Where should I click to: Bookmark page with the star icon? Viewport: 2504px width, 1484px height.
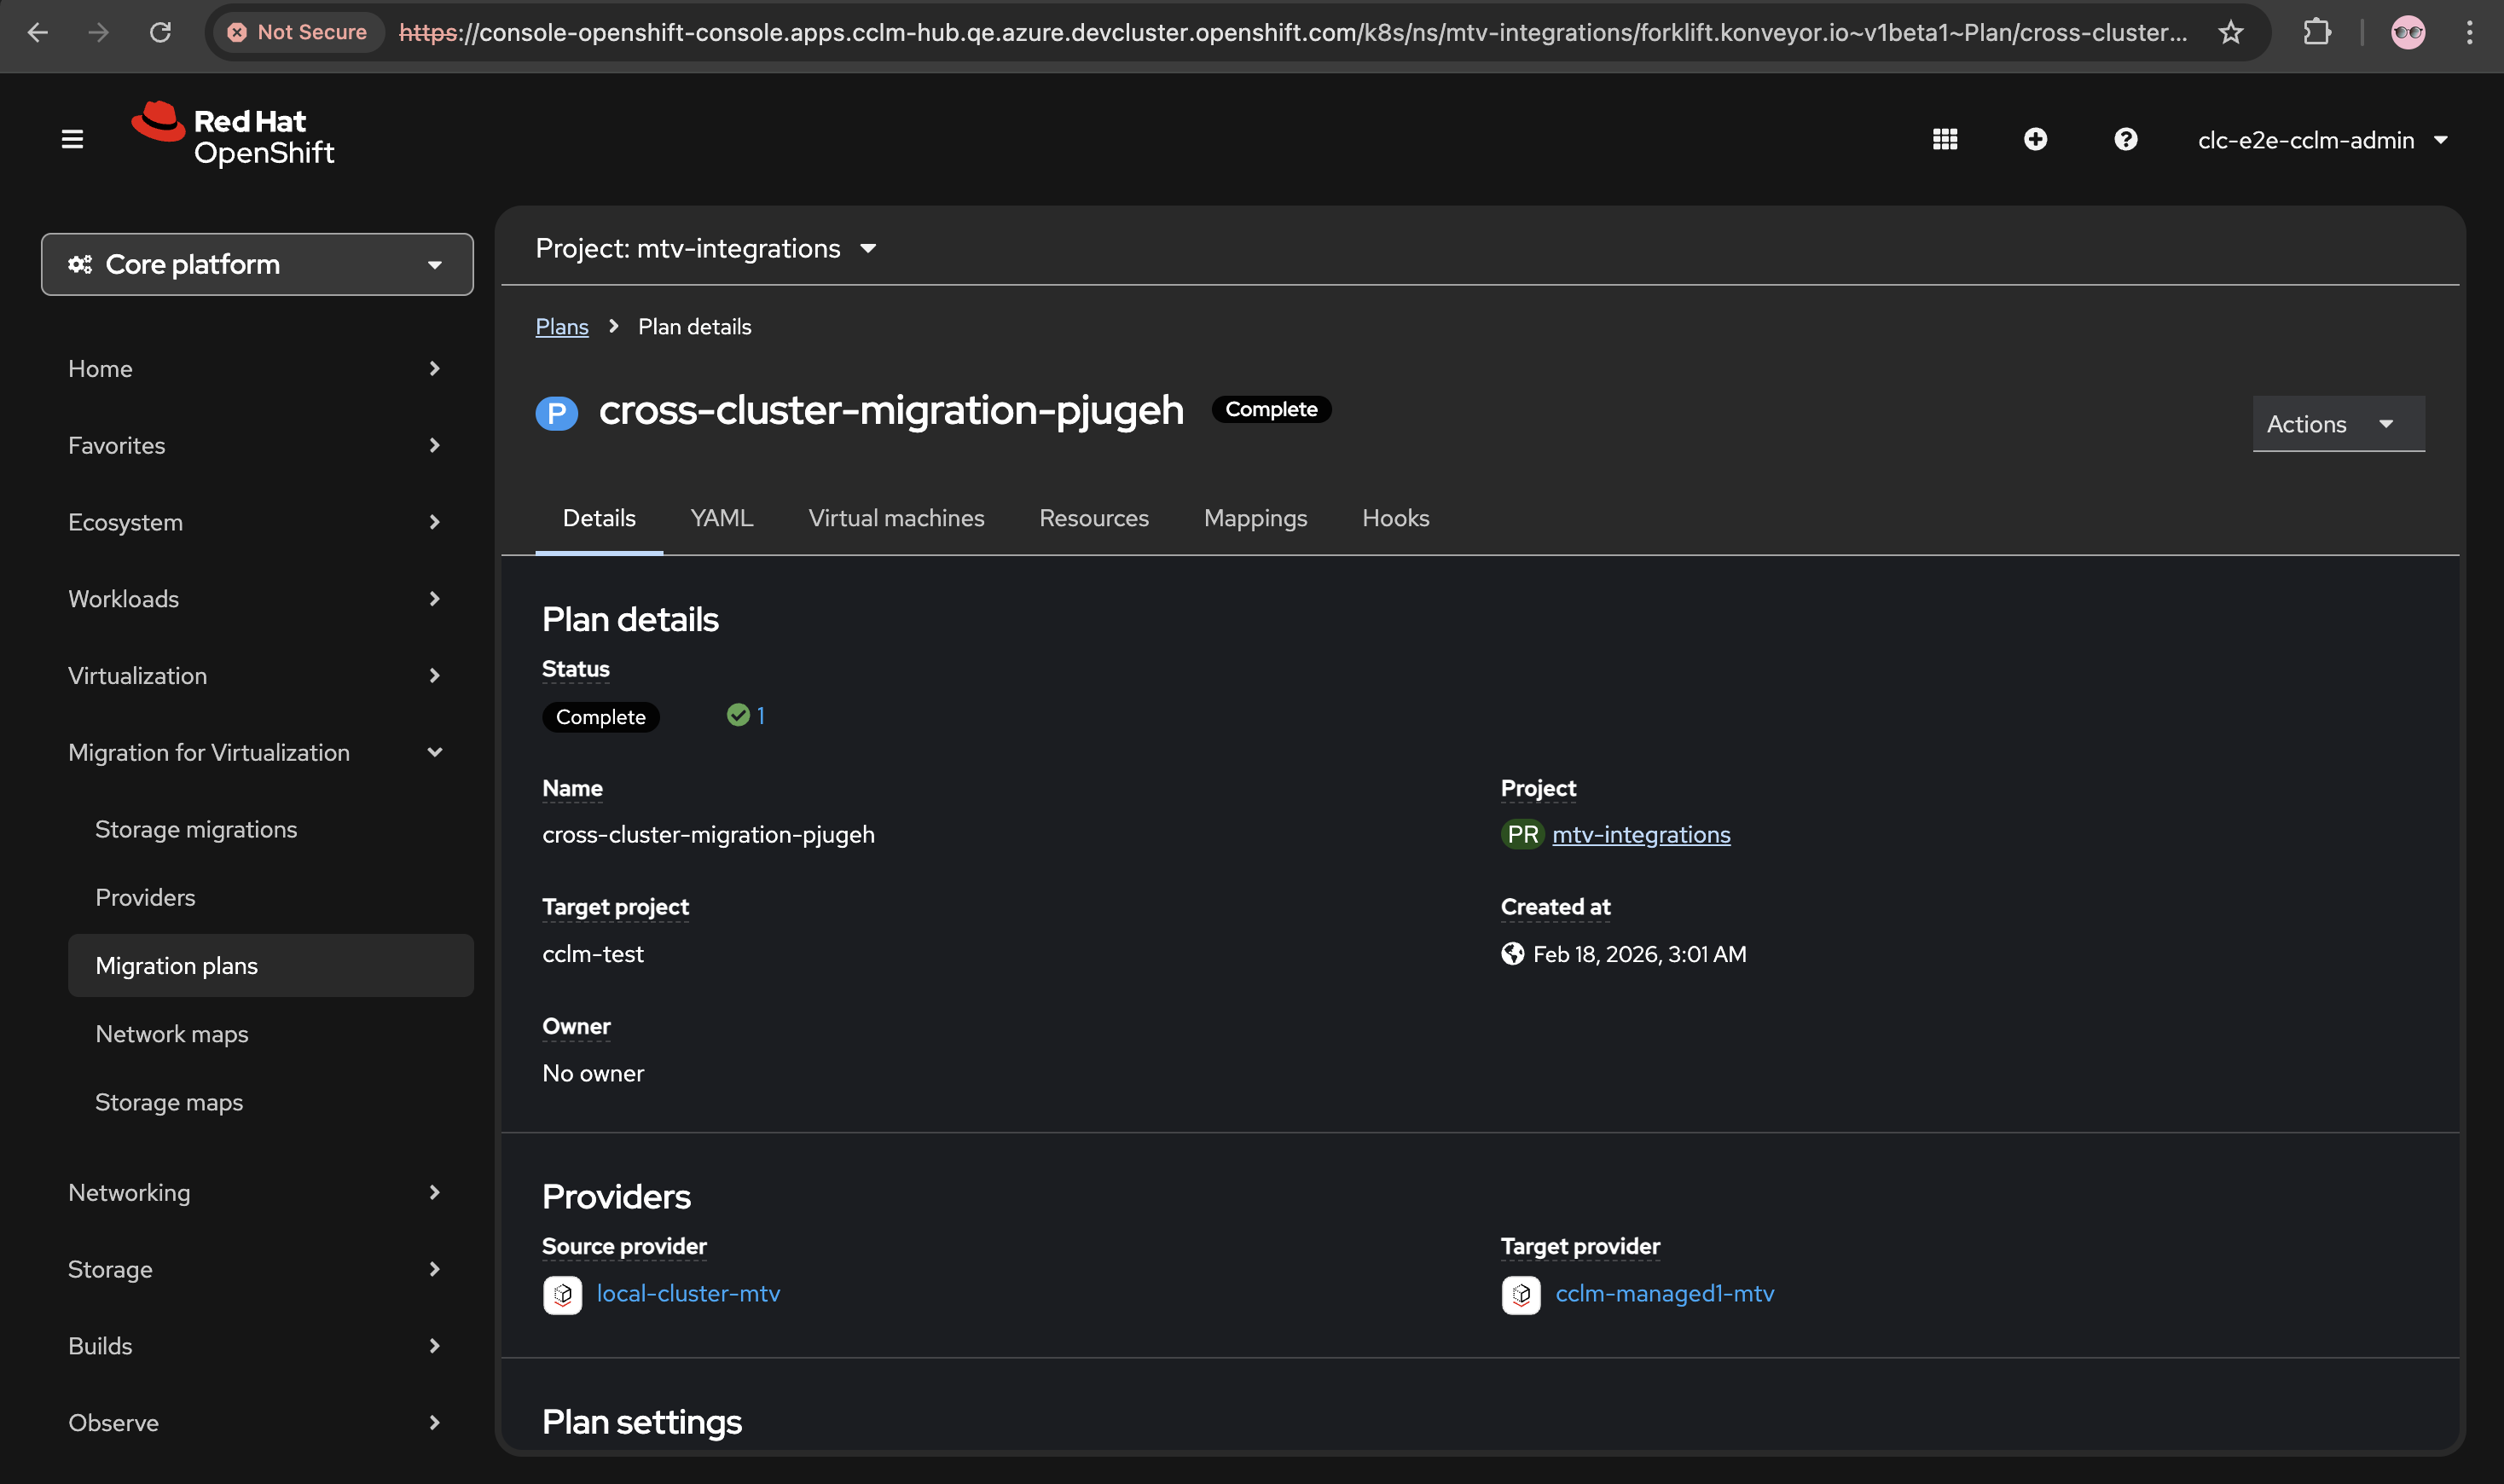click(x=2230, y=32)
